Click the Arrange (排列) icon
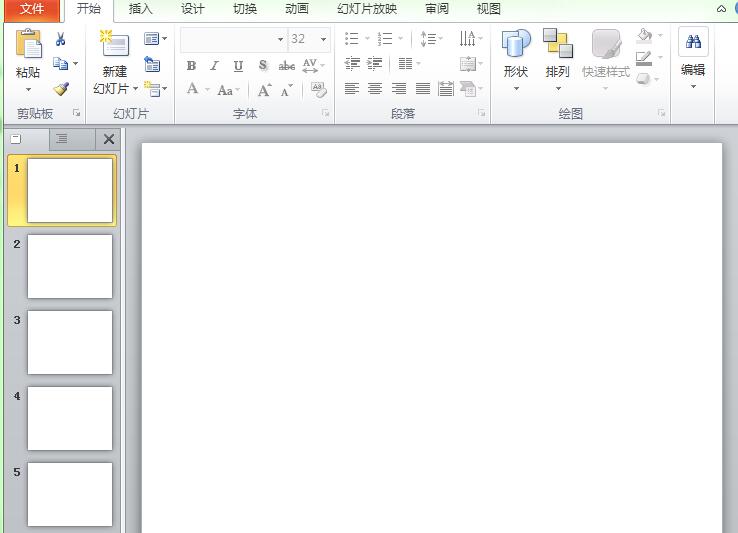This screenshot has width=738, height=533. pos(557,60)
